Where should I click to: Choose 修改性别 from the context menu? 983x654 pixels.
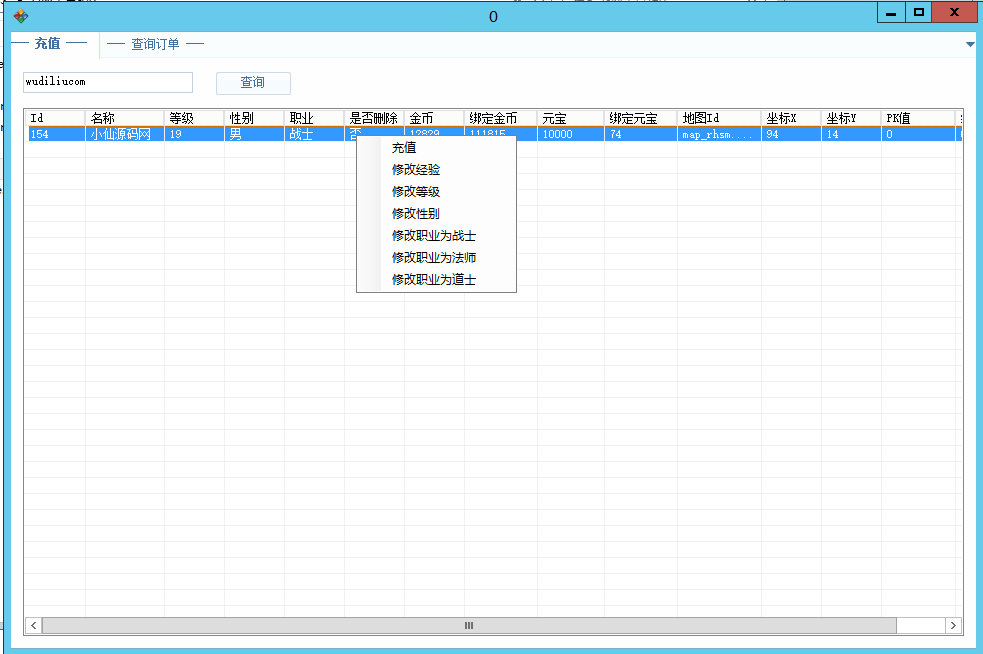(x=436, y=213)
